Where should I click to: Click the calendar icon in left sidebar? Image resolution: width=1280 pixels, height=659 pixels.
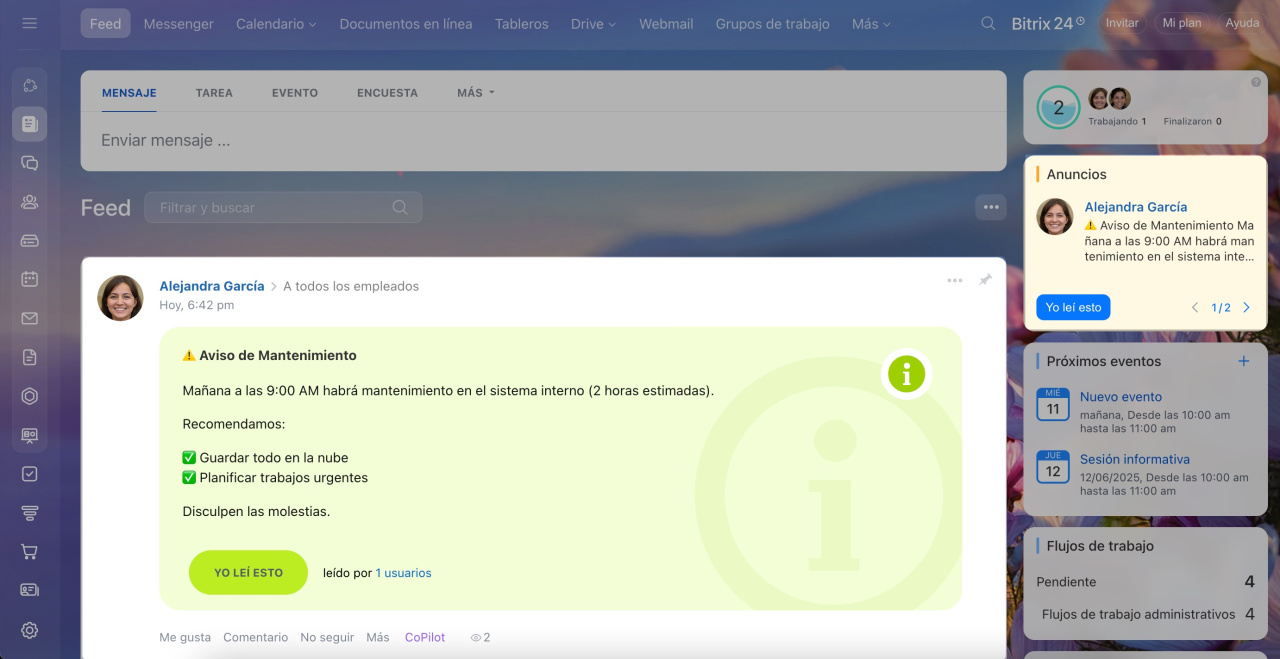coord(29,280)
